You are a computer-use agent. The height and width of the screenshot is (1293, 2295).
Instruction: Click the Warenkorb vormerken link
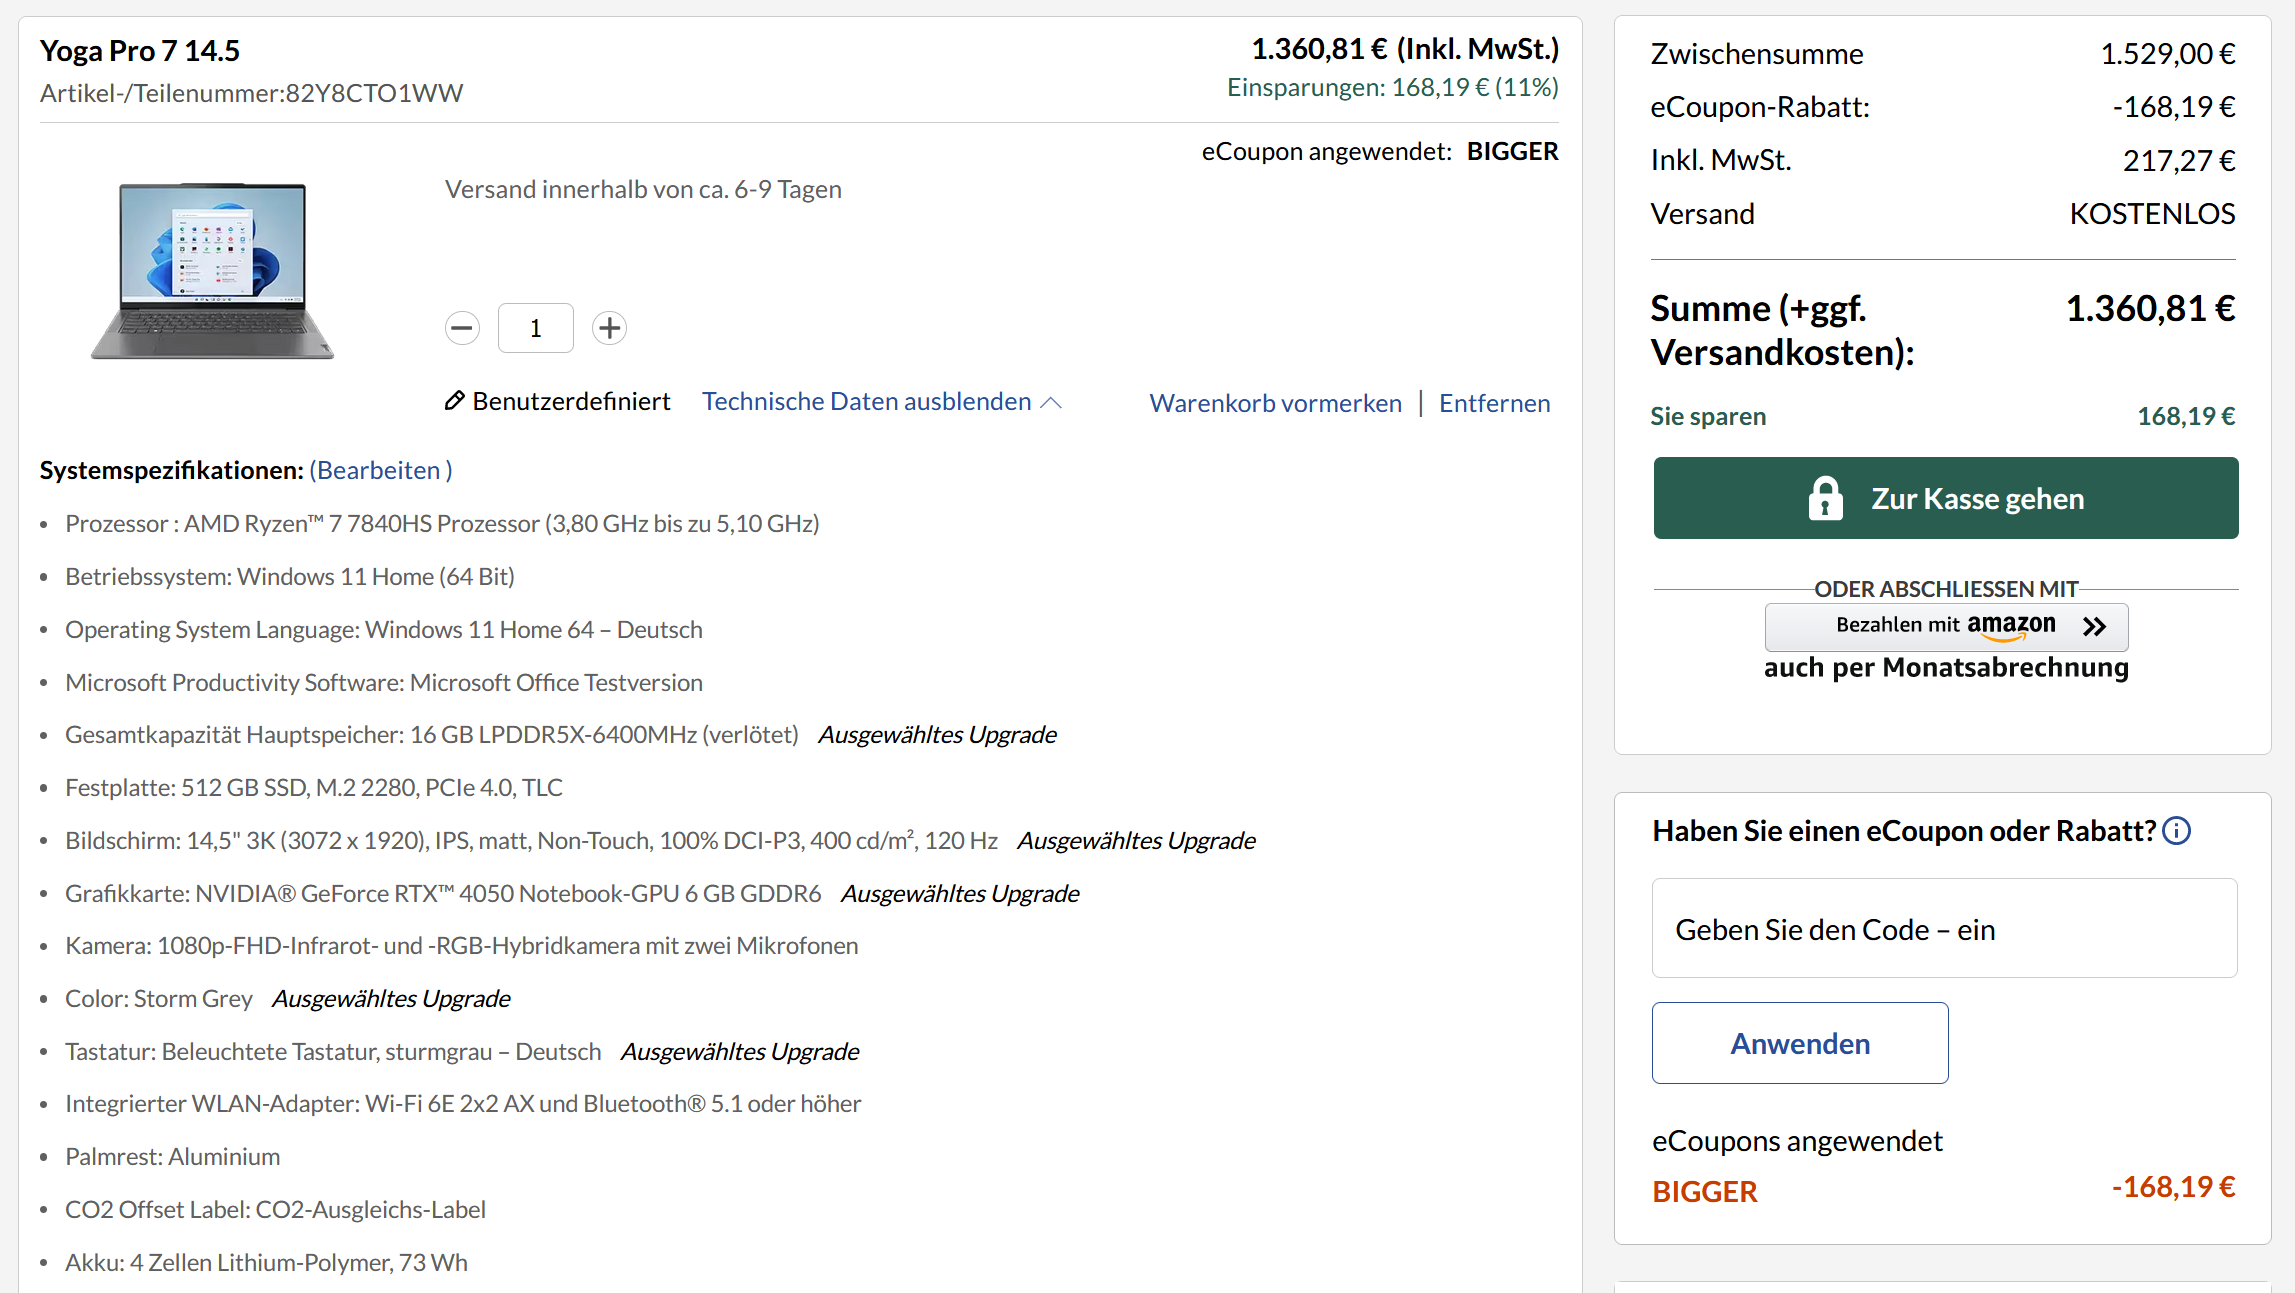tap(1276, 402)
